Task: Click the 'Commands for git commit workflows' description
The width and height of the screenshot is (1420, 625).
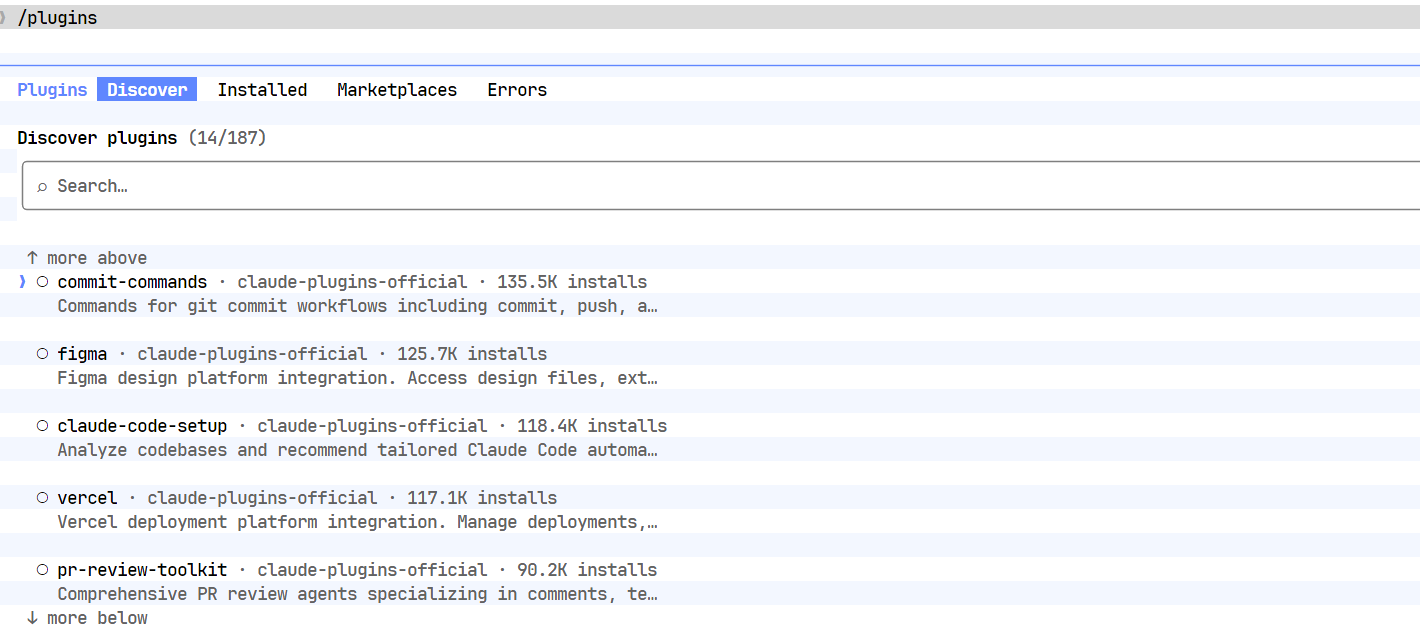Action: point(357,306)
